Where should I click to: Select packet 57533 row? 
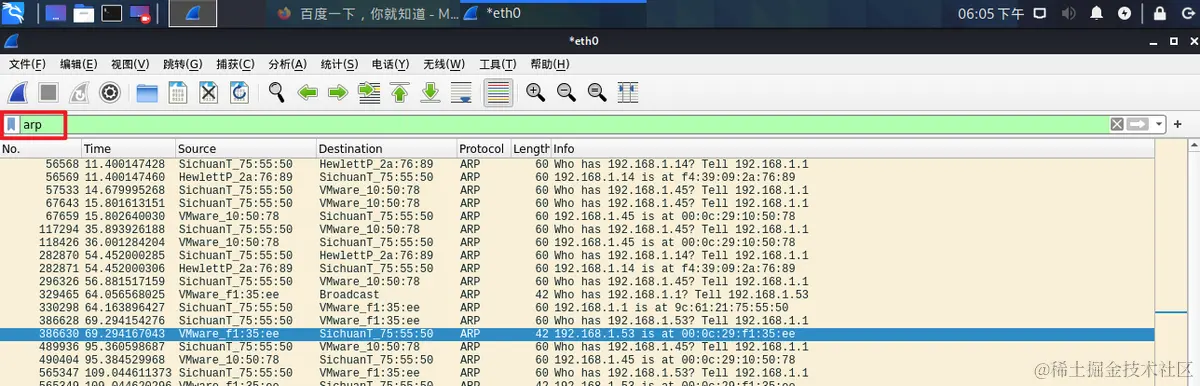pos(576,190)
